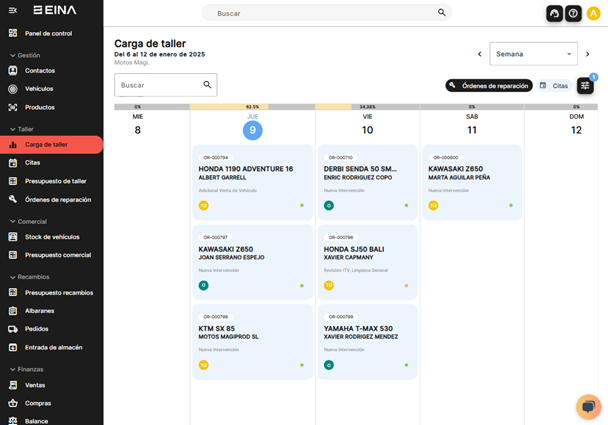Collapse the sidebar with the menu icon
The height and width of the screenshot is (425, 608).
pos(12,10)
